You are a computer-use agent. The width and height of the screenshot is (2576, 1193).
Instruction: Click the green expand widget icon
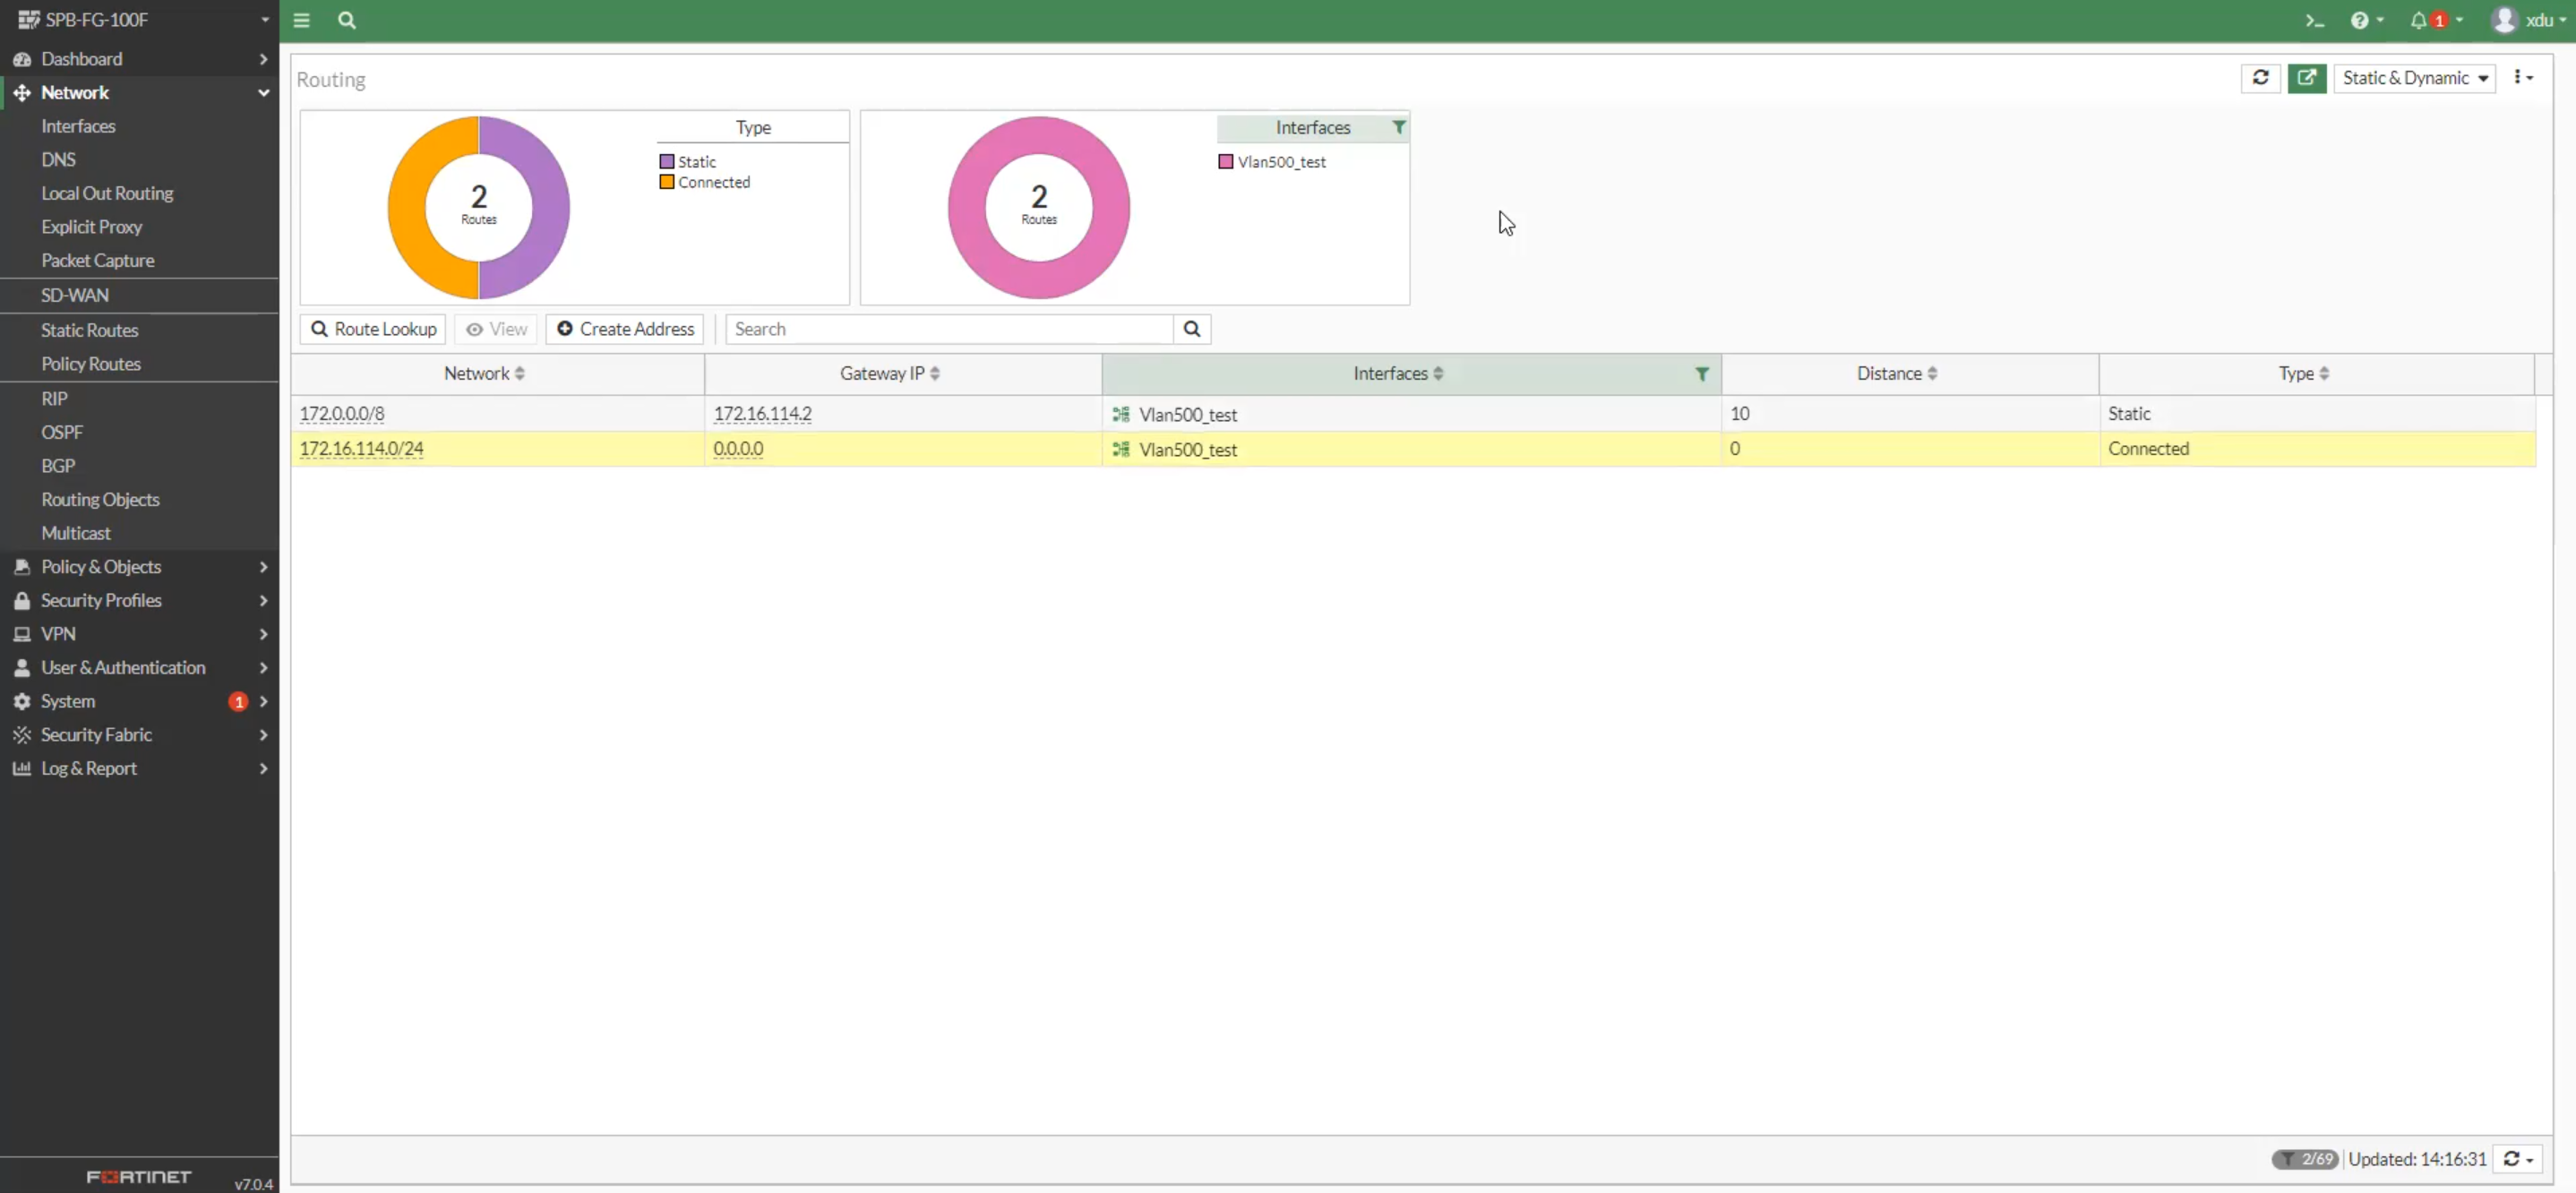pos(2306,77)
